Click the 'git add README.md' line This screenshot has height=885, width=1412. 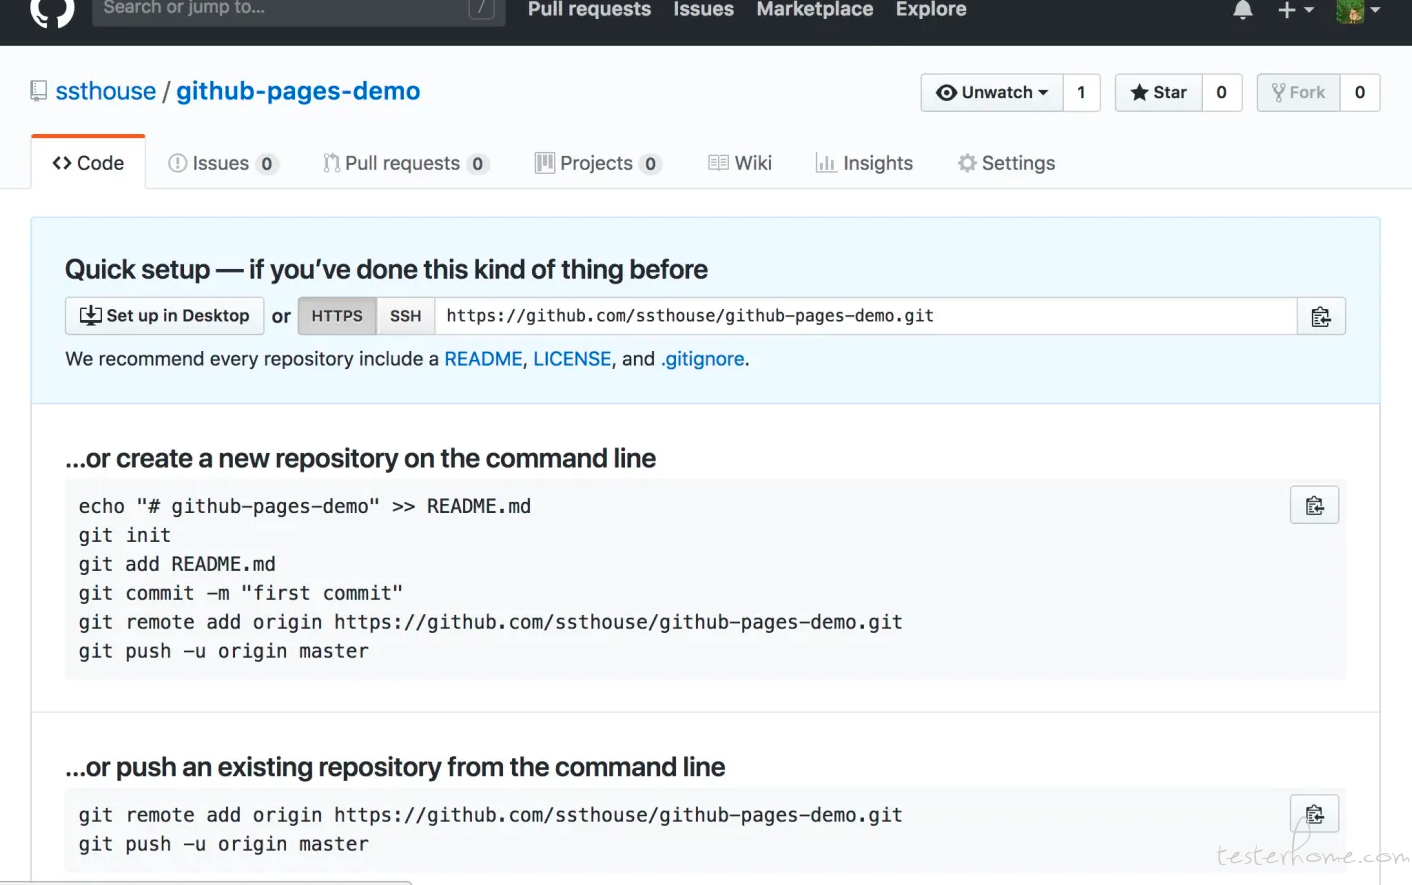(x=177, y=564)
